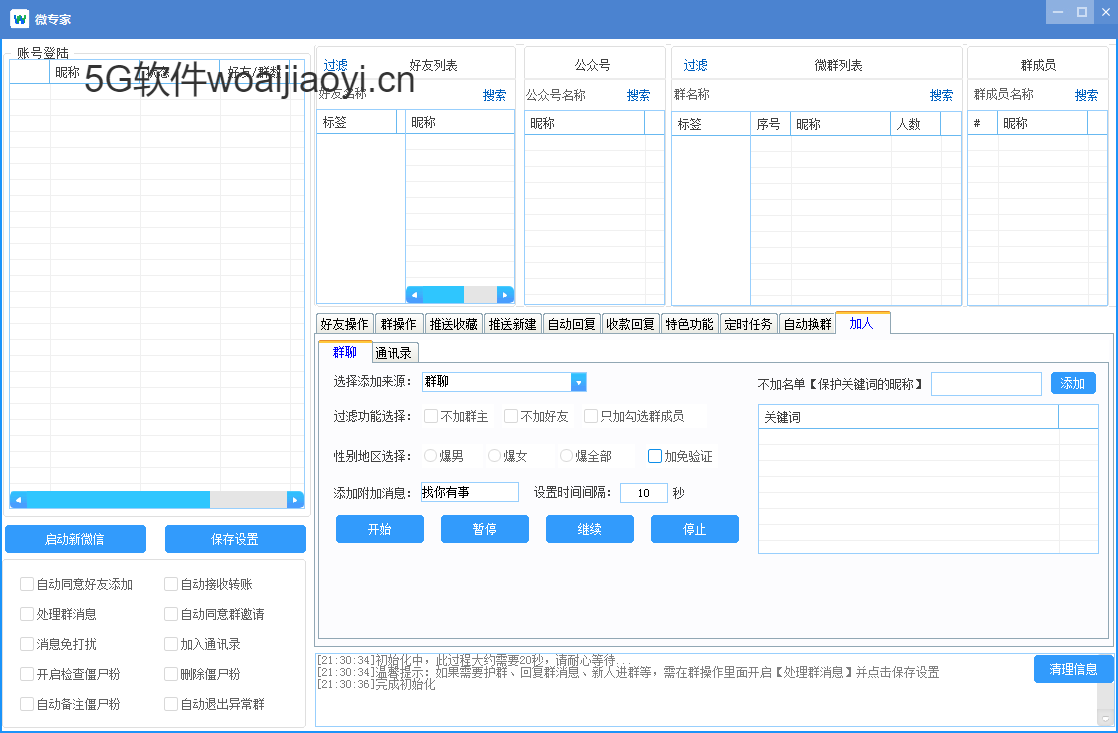Enable 自动接收转账 checkbox
This screenshot has height=733, width=1118.
(171, 584)
